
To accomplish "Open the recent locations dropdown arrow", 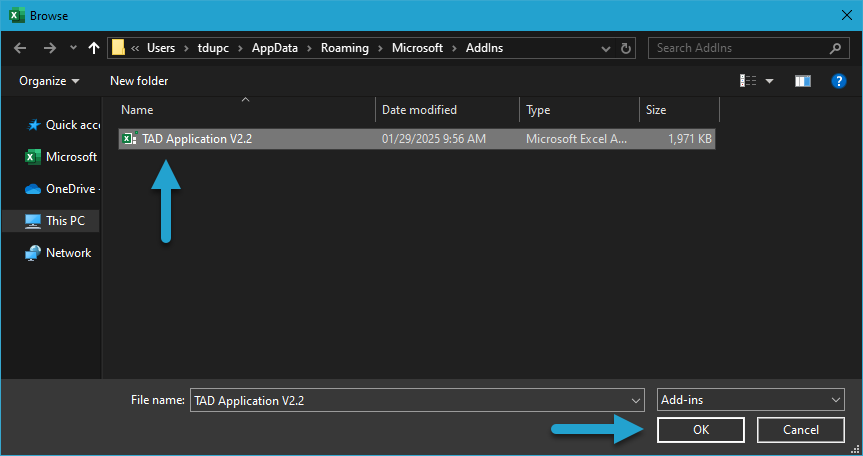I will 73,48.
